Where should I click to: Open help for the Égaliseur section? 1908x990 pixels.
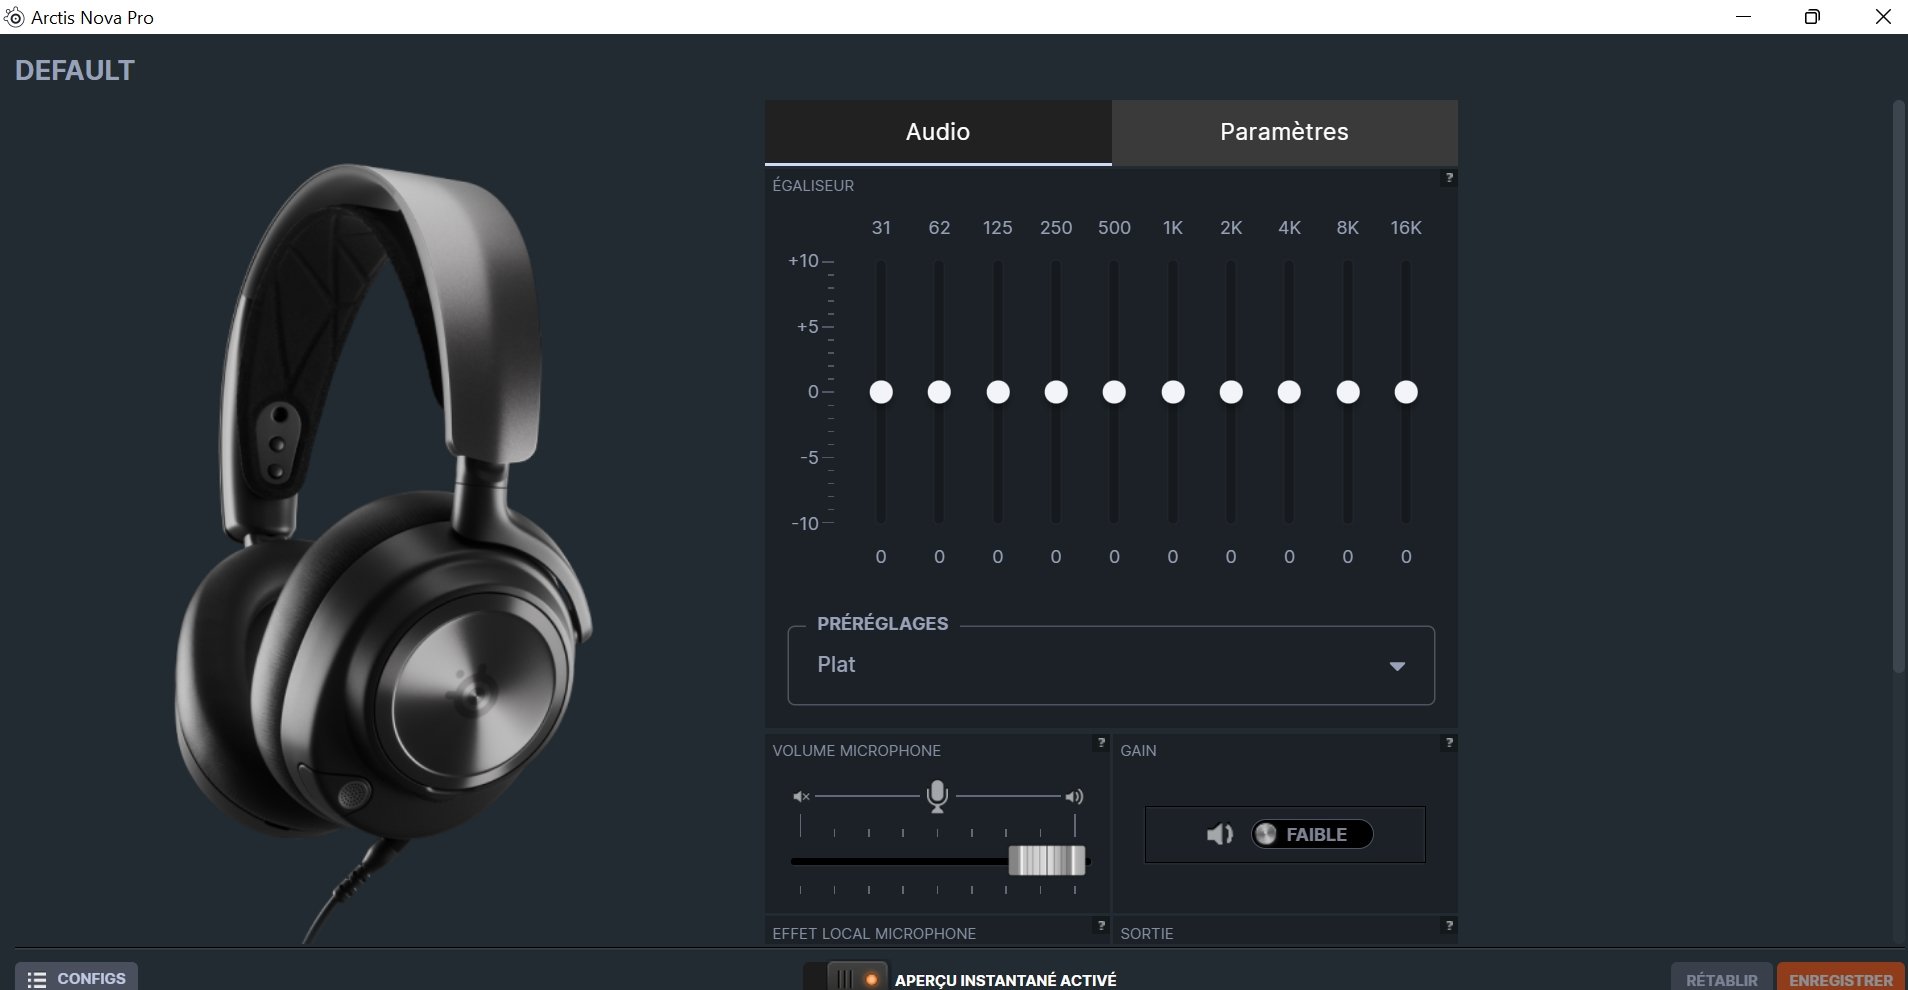(x=1448, y=178)
